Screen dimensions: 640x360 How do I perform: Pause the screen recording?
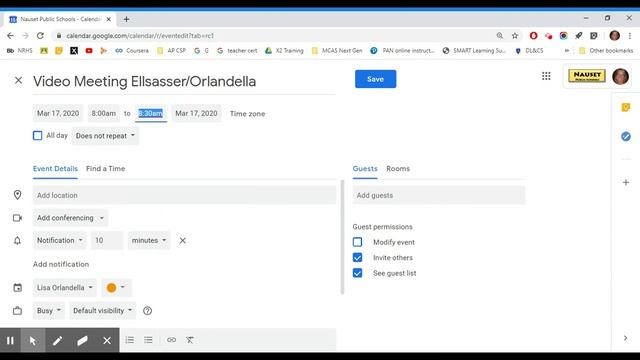tap(10, 340)
